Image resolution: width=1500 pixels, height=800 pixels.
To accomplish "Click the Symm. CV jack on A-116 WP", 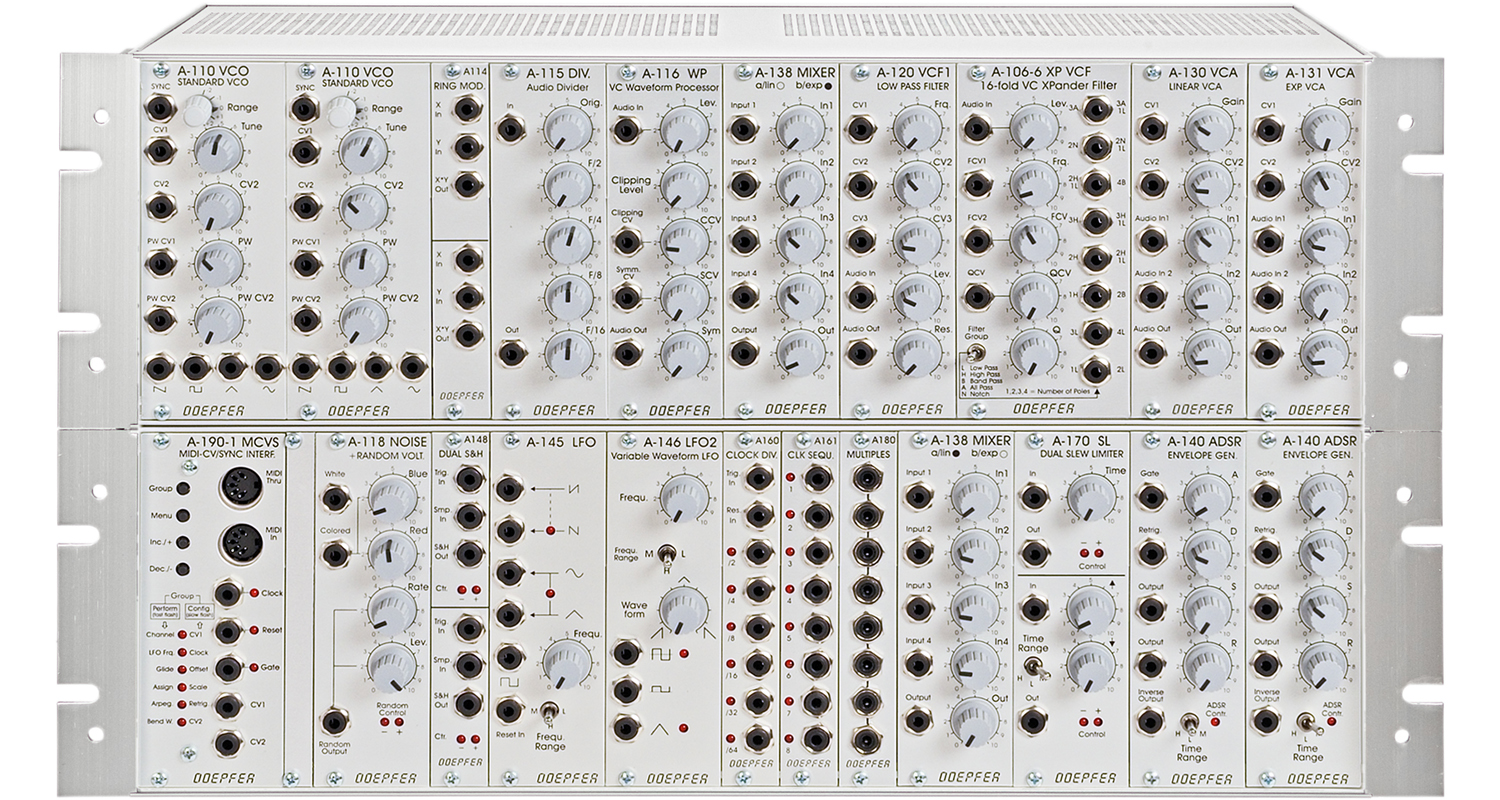I will pos(627,296).
